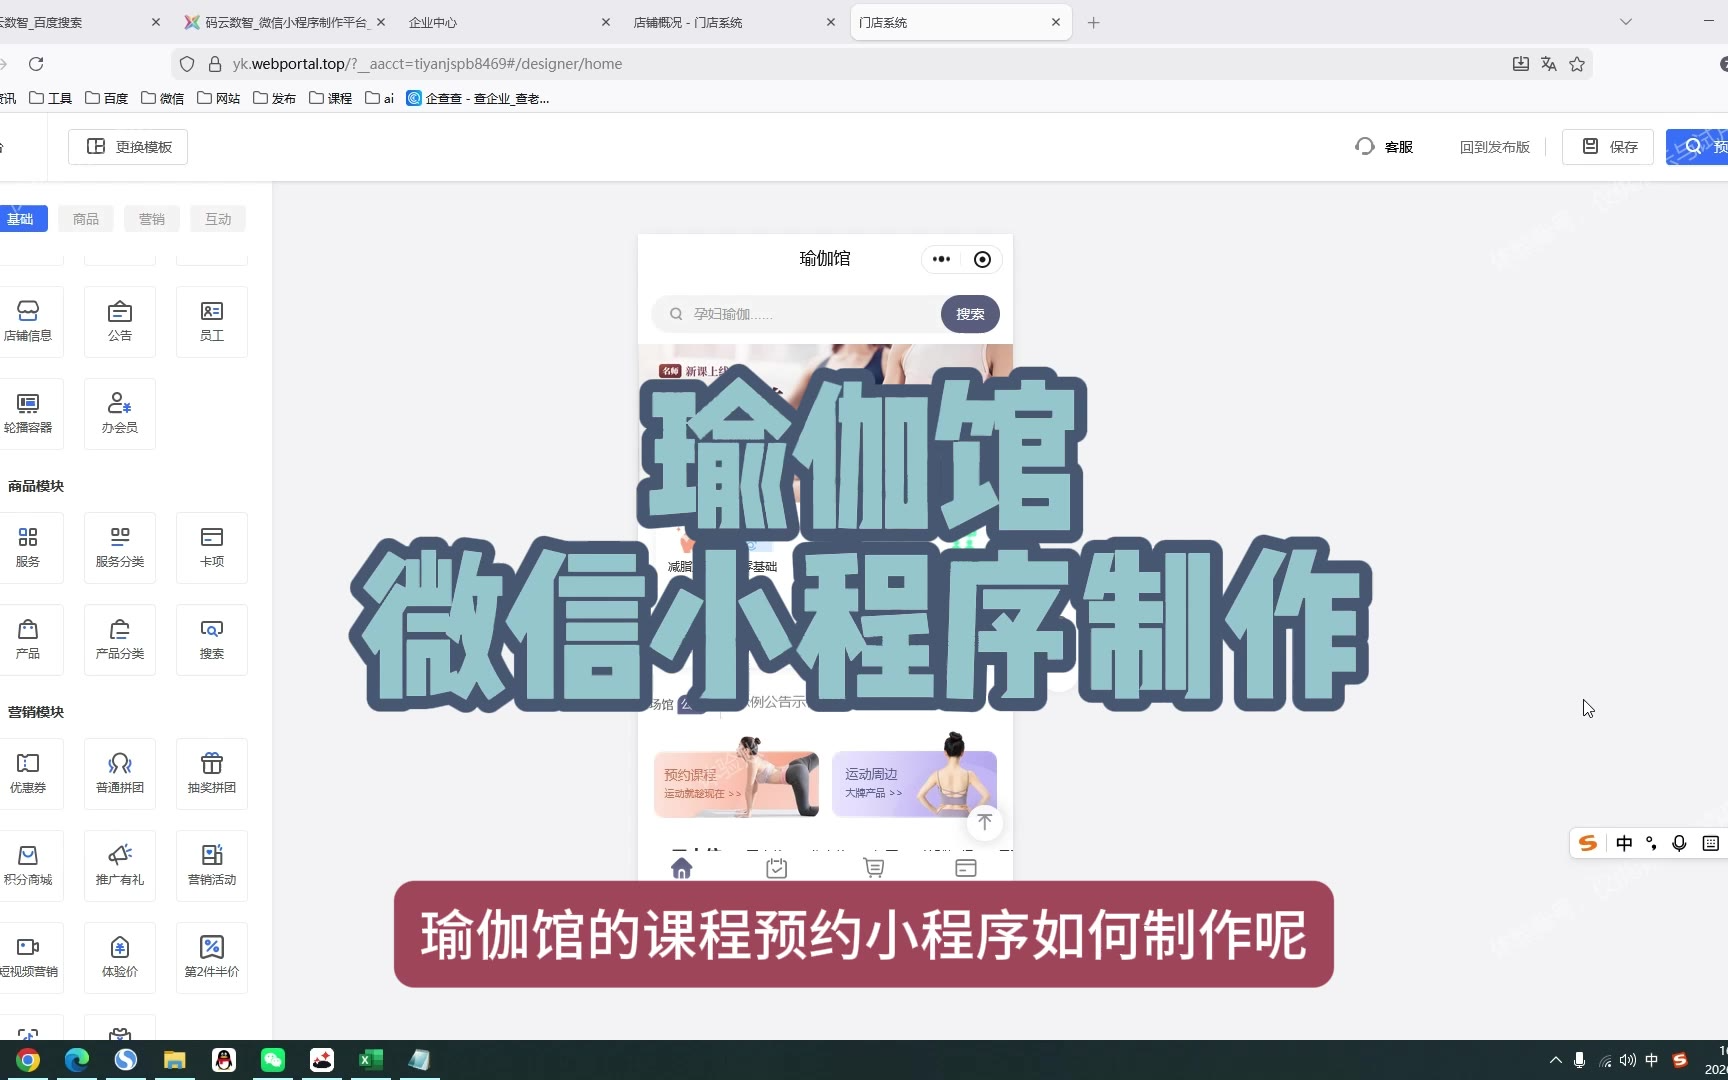Bookmark this page with the star icon
The image size is (1728, 1080).
1577,64
